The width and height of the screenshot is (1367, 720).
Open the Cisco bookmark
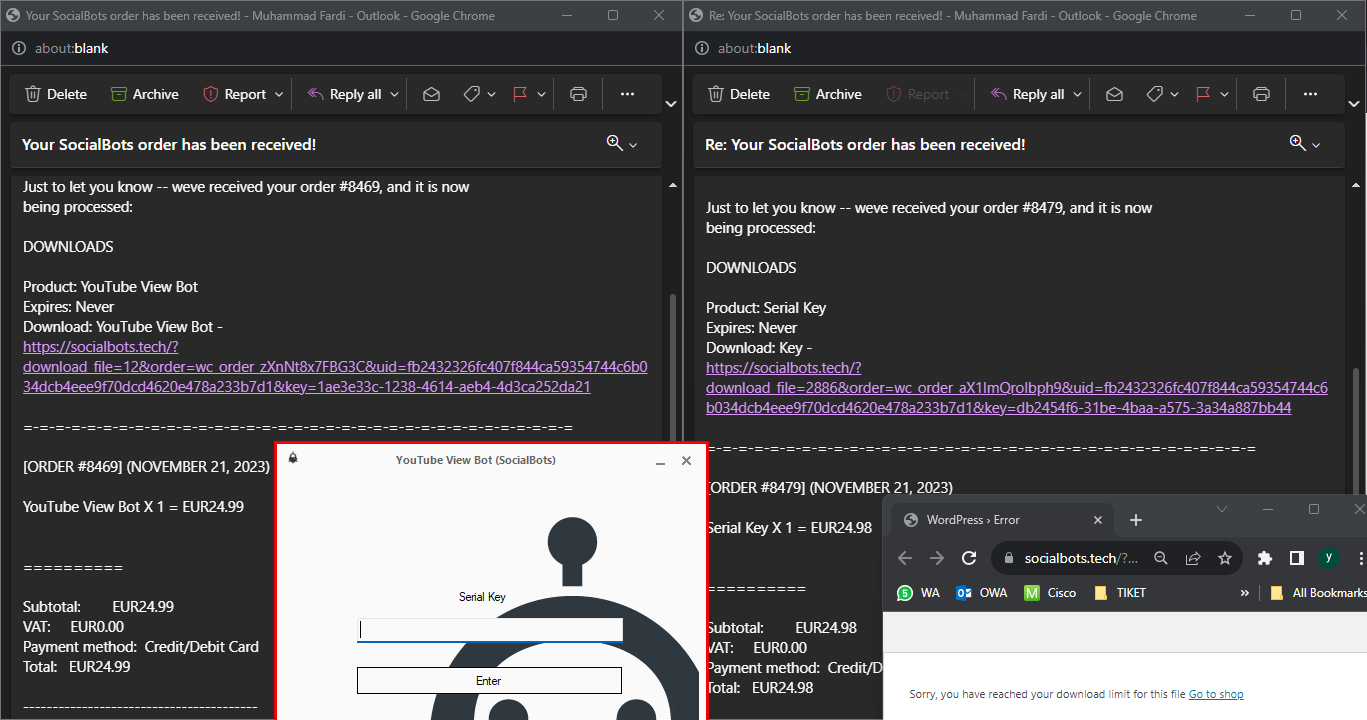click(1050, 593)
